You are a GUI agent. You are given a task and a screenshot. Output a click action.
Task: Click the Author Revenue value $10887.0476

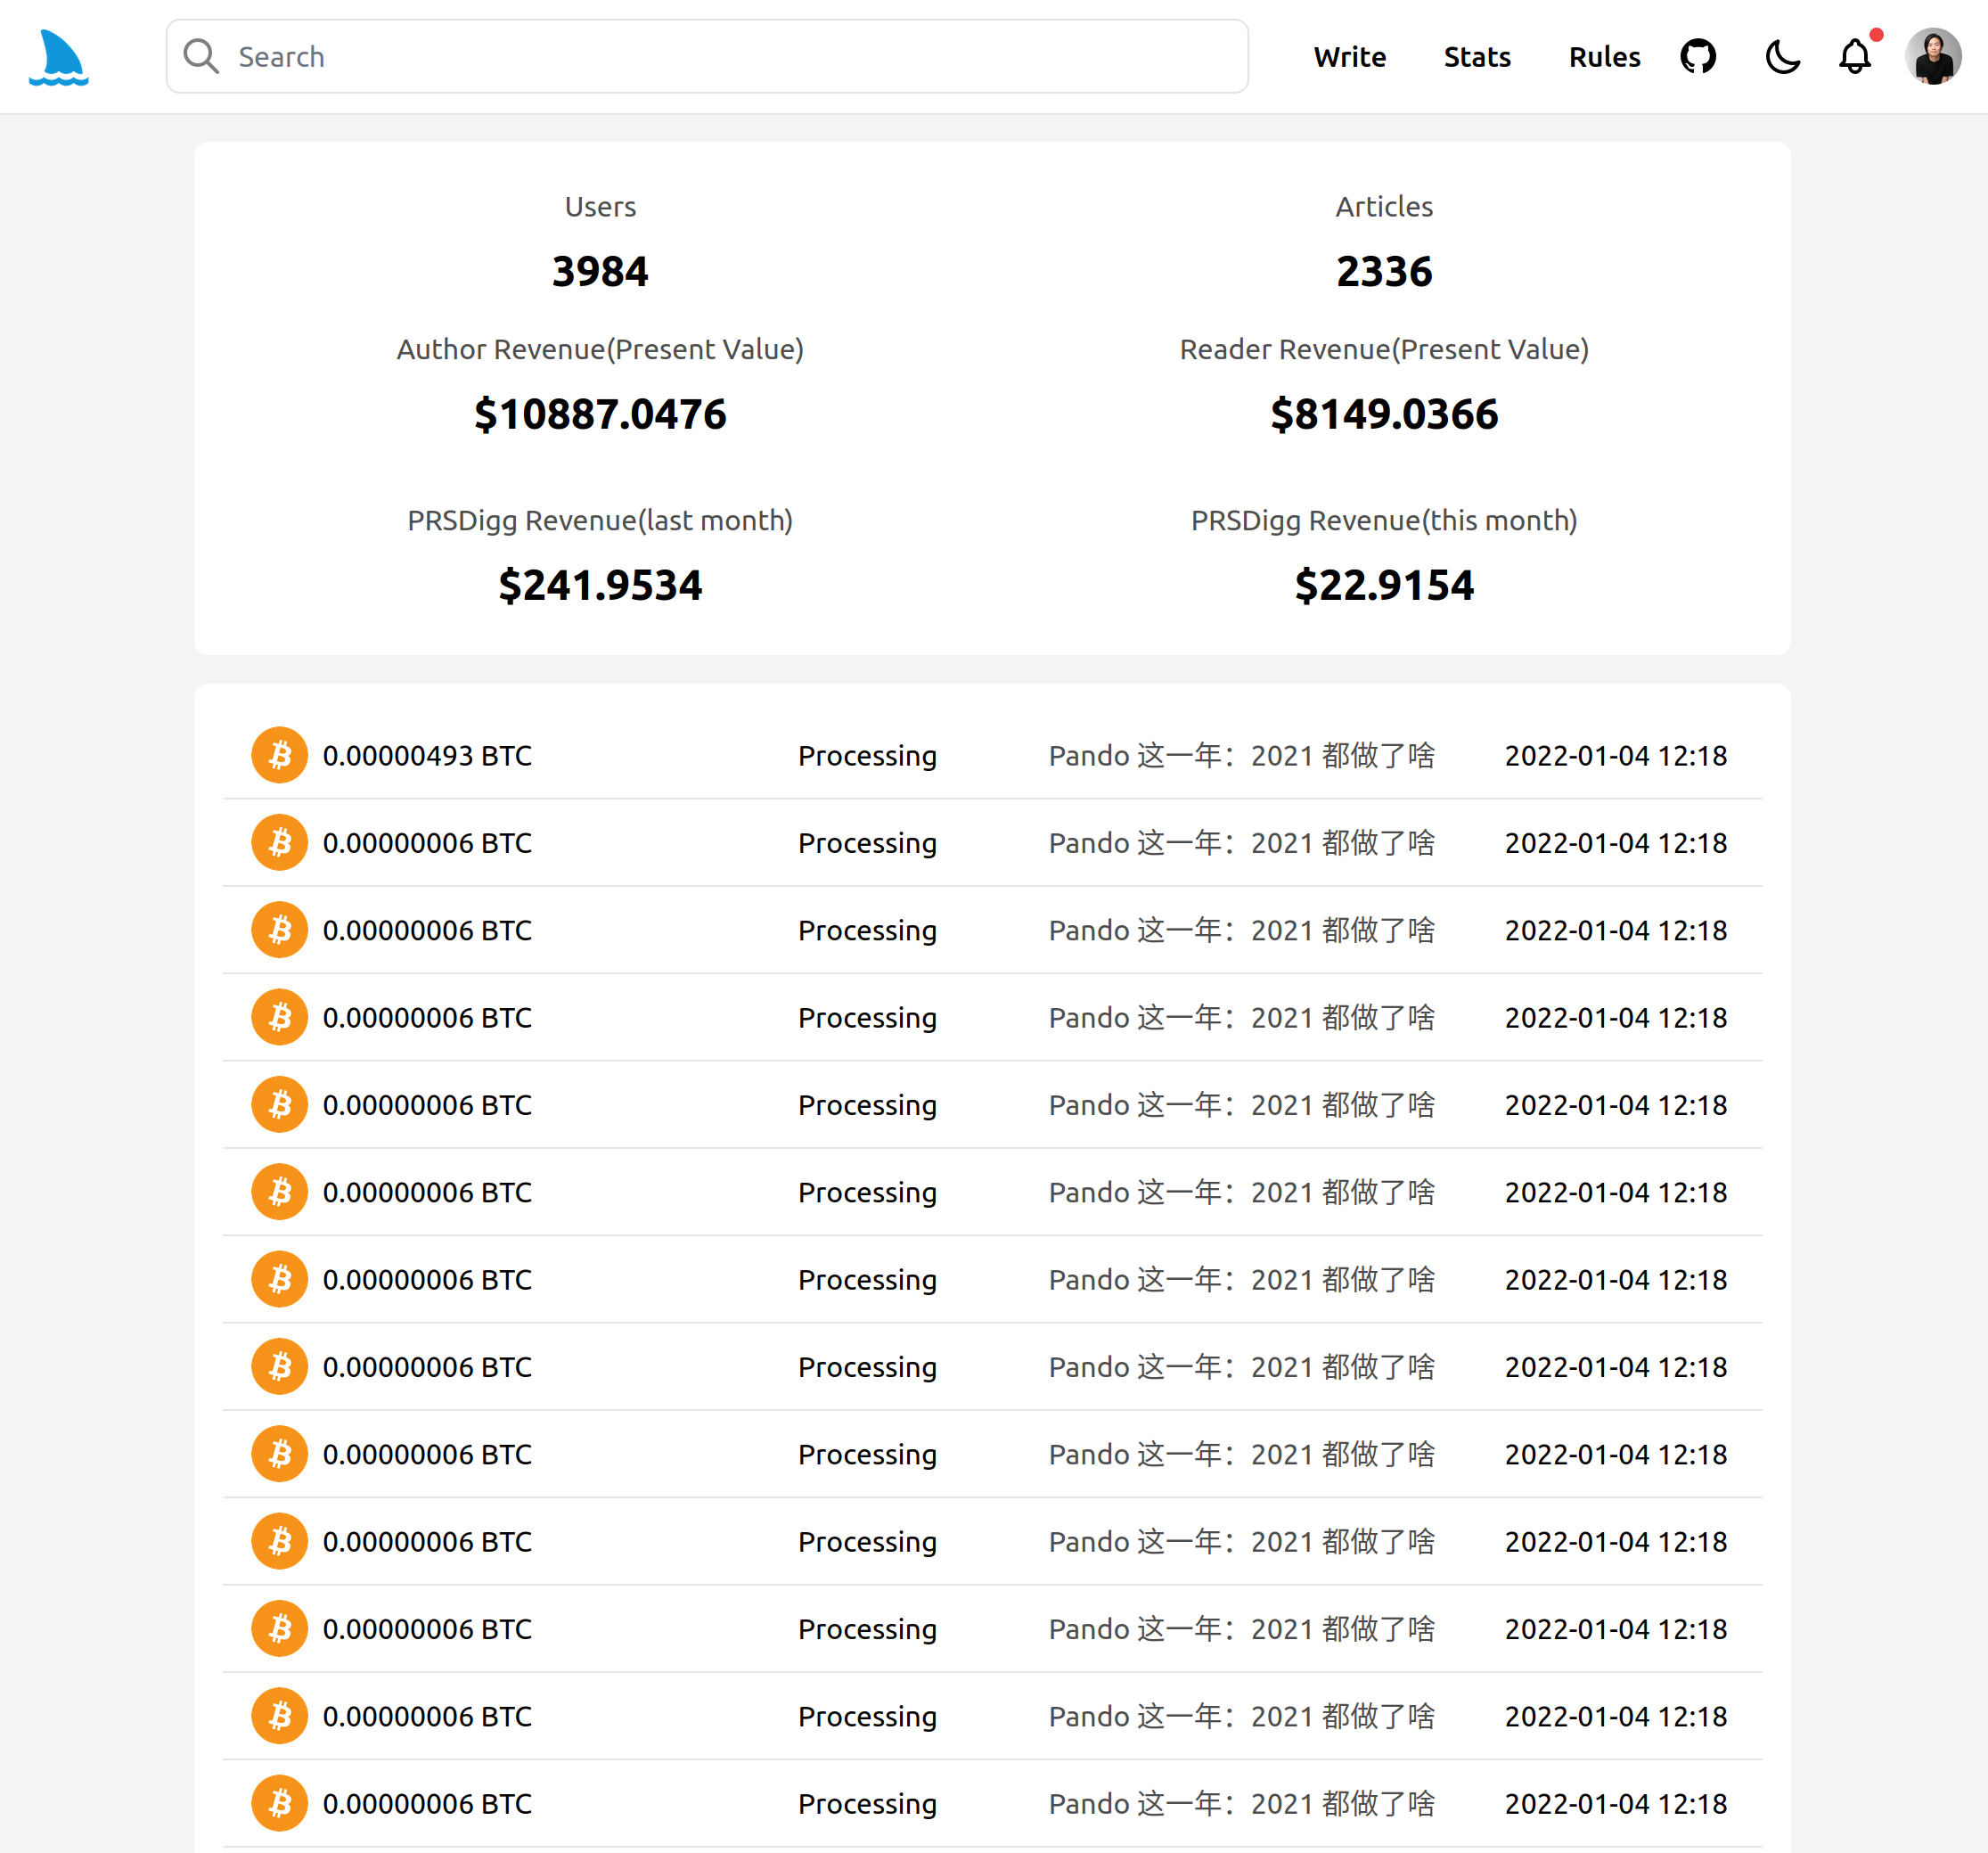click(600, 414)
